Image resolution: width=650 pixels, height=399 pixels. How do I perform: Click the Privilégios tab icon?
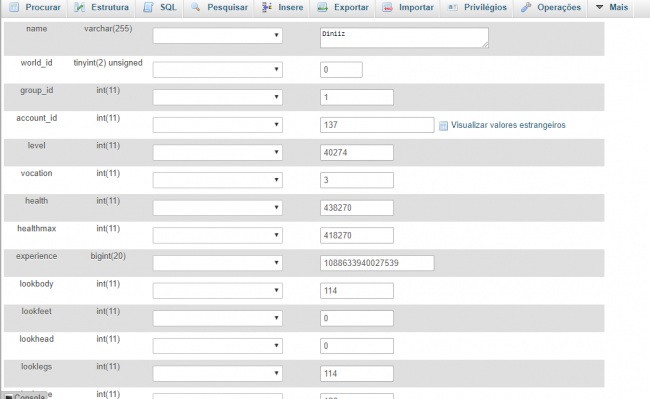453,7
